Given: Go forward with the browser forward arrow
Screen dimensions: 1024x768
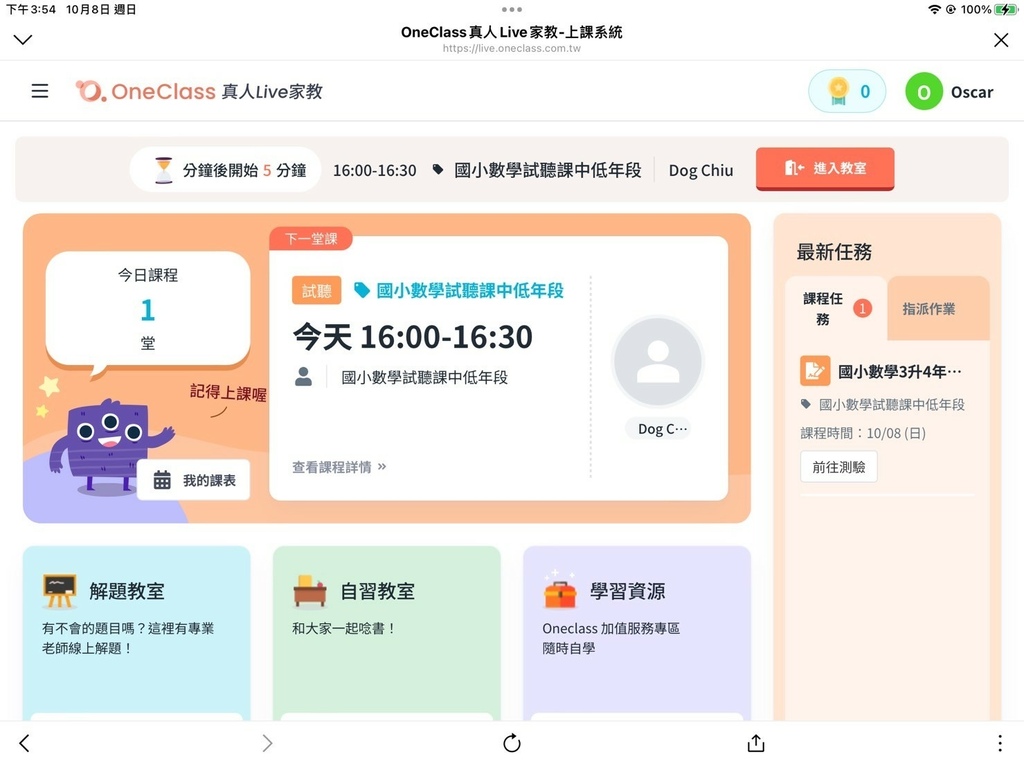Looking at the screenshot, I should 267,743.
